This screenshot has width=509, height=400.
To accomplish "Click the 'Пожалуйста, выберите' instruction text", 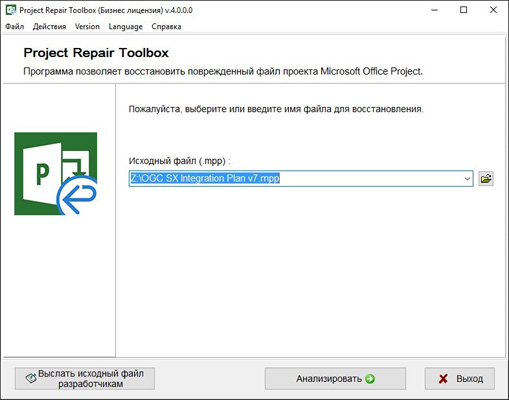I will [x=276, y=109].
